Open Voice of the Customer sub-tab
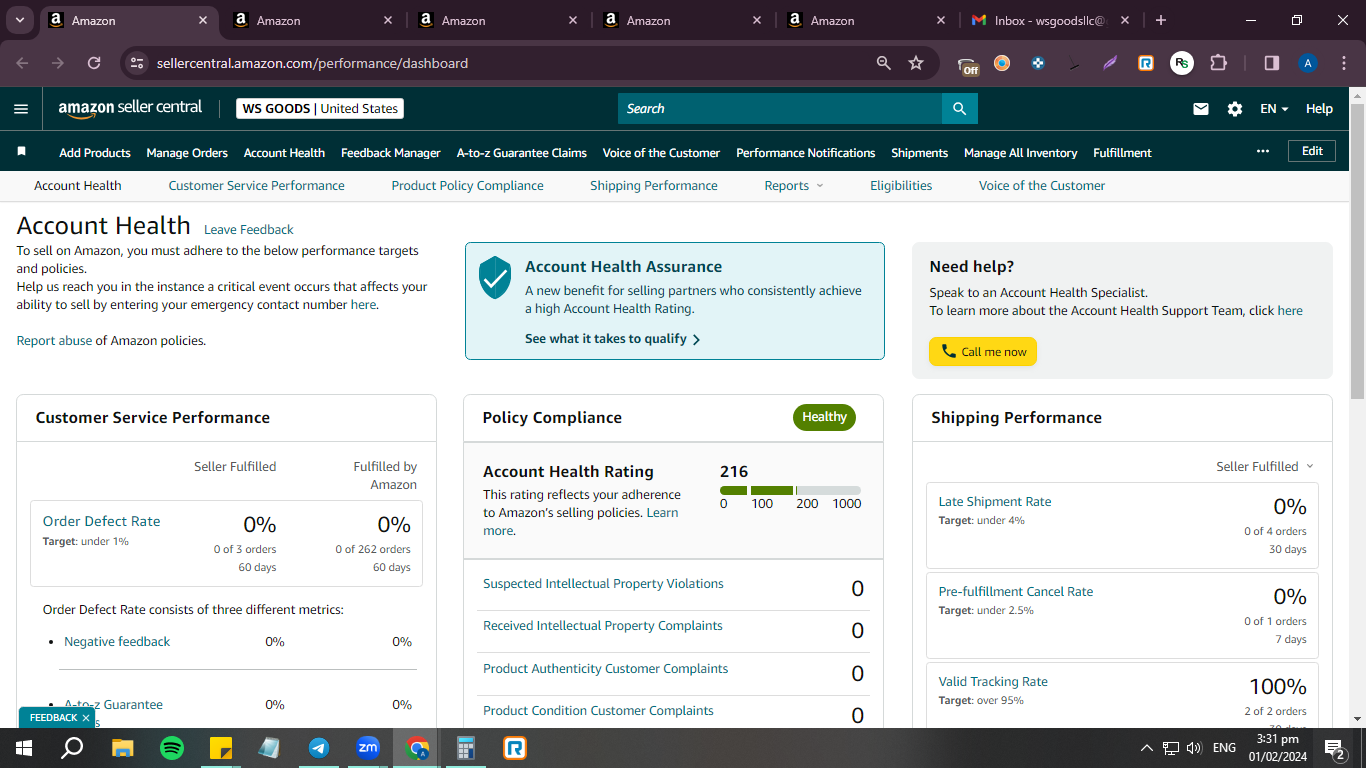This screenshot has height=768, width=1366. tap(1042, 186)
